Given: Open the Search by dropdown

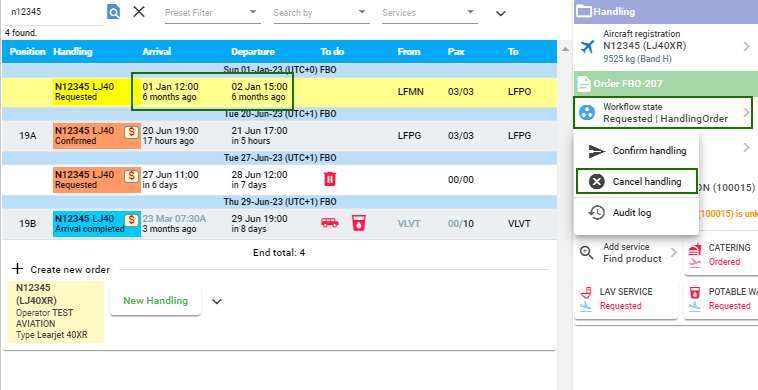Looking at the screenshot, I should pos(321,13).
